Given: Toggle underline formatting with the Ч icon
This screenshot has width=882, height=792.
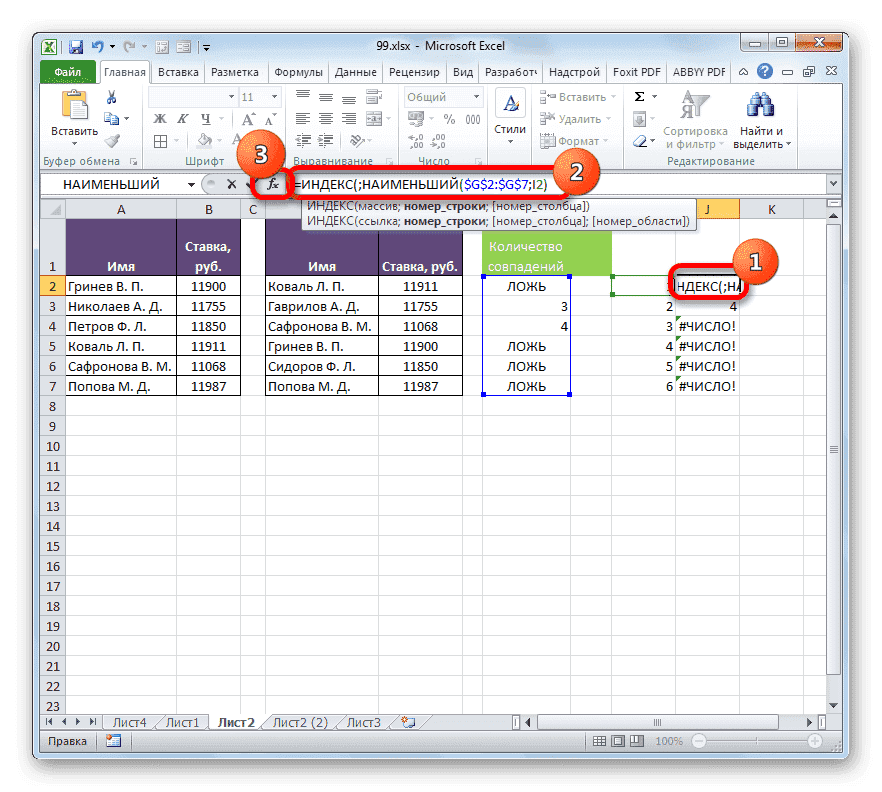Looking at the screenshot, I should click(x=207, y=118).
